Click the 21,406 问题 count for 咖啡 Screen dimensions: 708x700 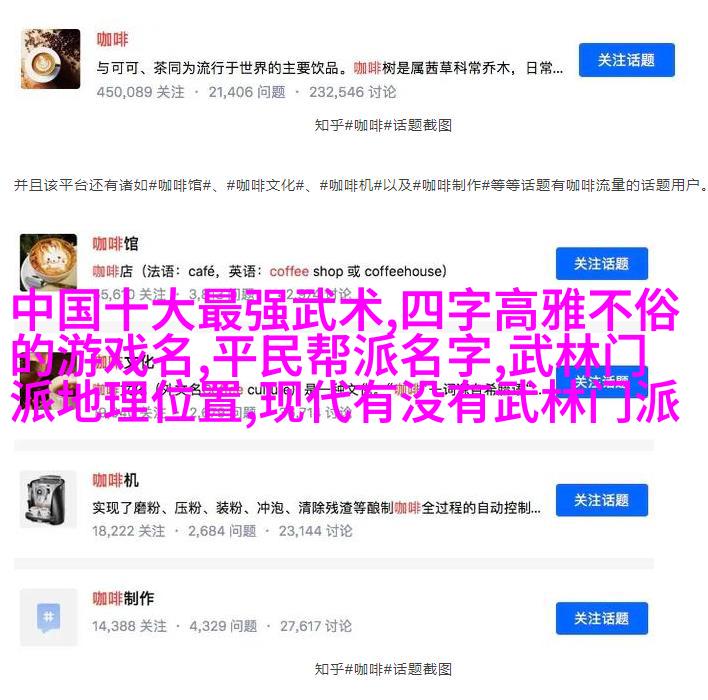coord(247,92)
